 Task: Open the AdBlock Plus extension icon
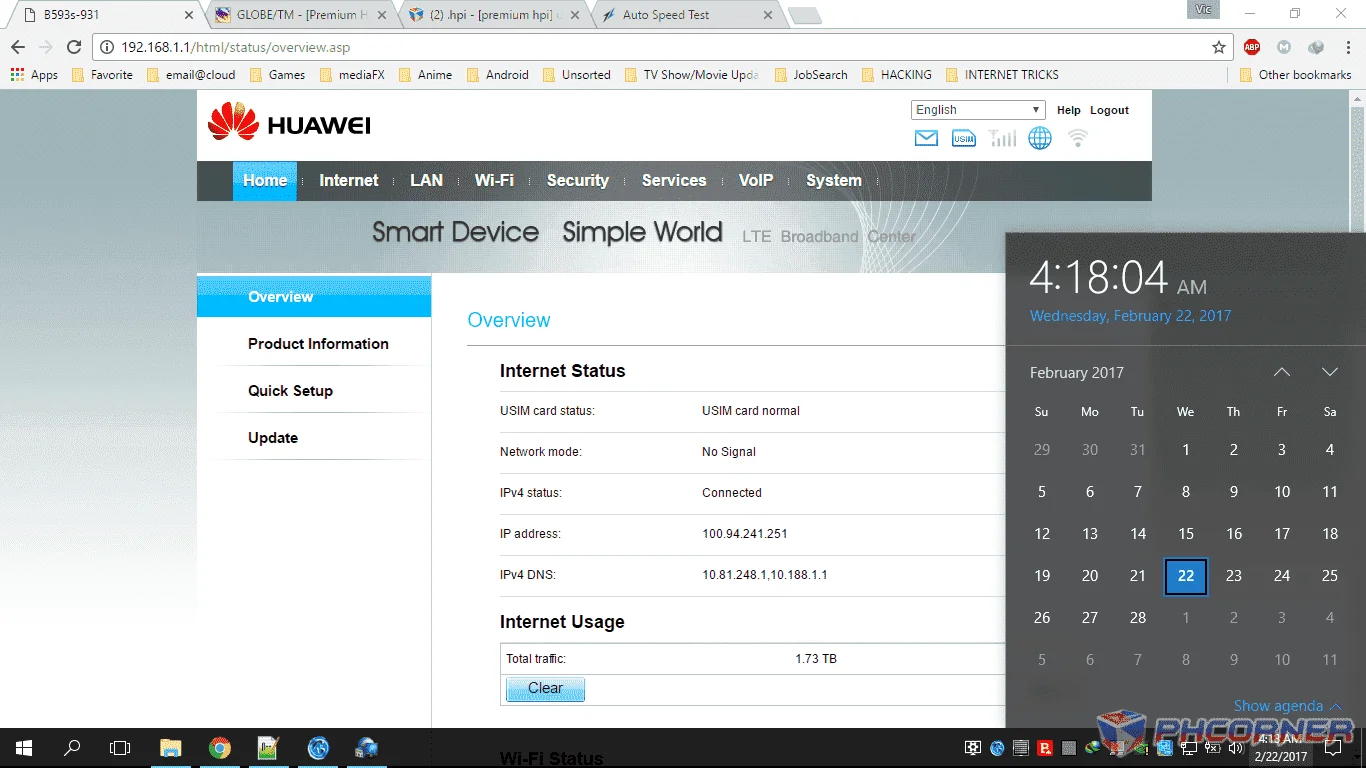coord(1252,47)
